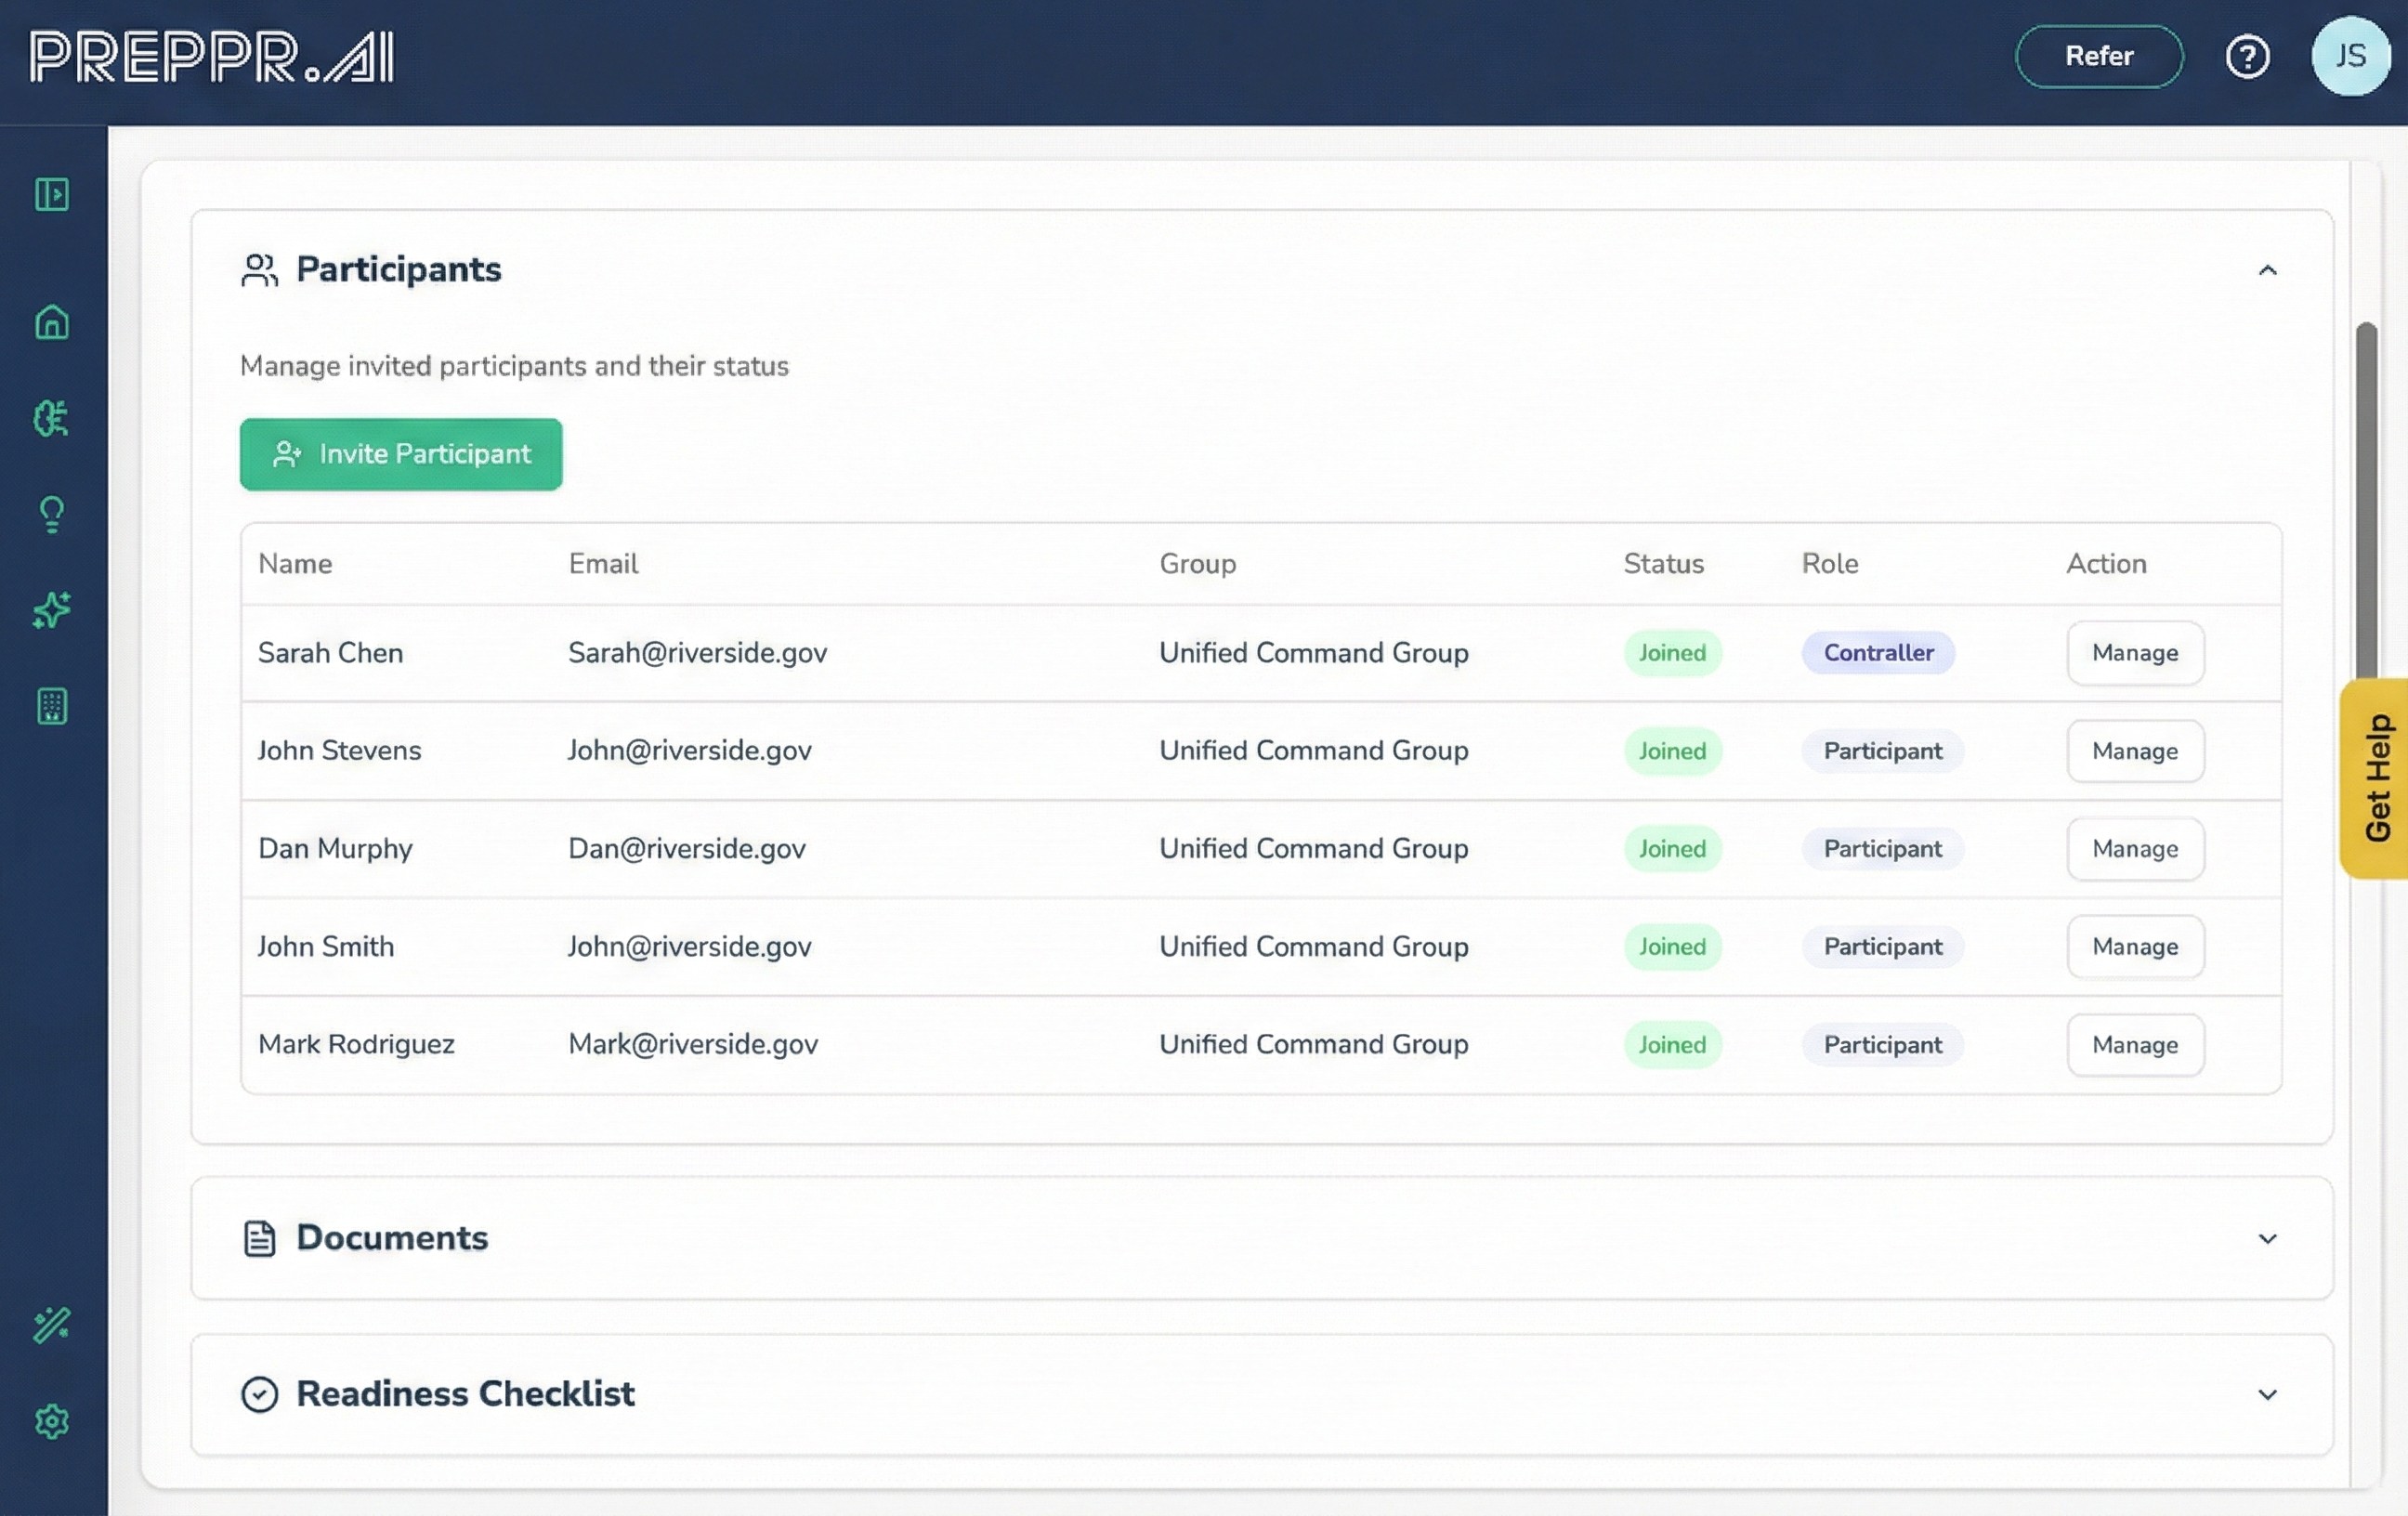Click the Refer button

[x=2098, y=57]
